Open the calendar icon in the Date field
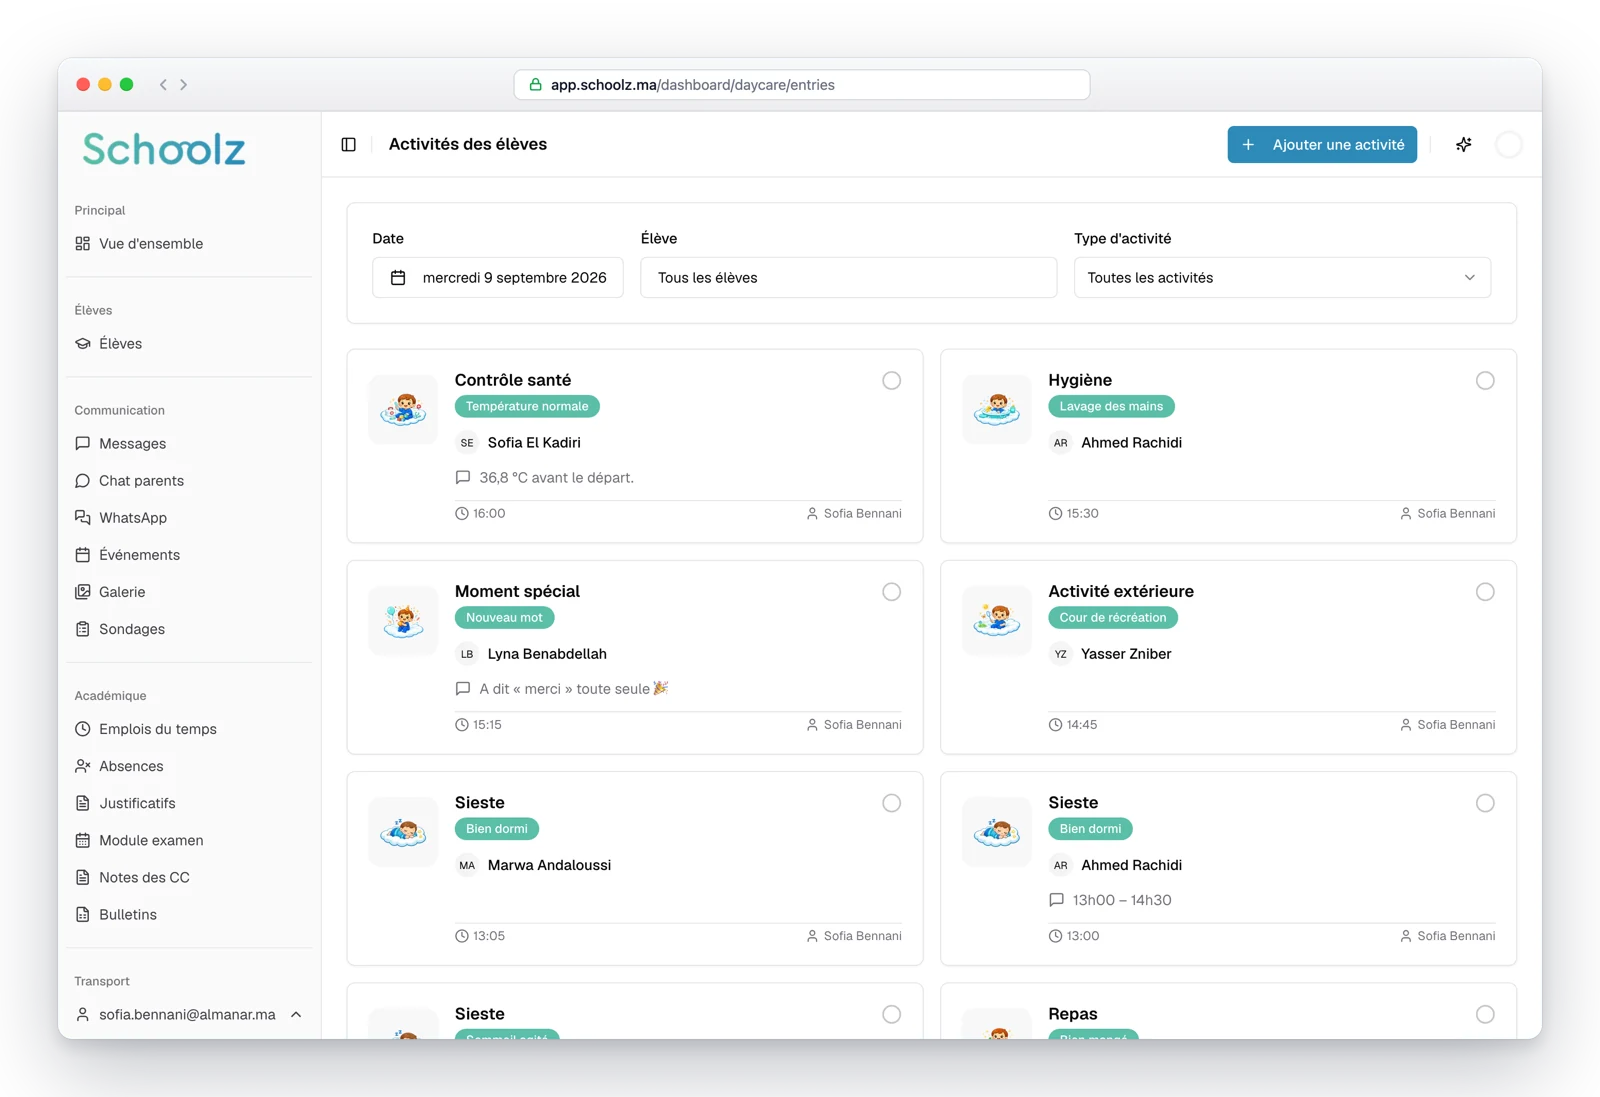This screenshot has height=1097, width=1600. pos(398,278)
